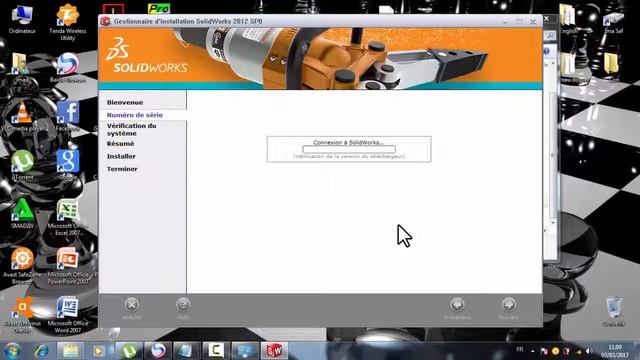The image size is (640, 360).
Task: Open Avast antivirus desktop icon
Action: tap(22, 314)
